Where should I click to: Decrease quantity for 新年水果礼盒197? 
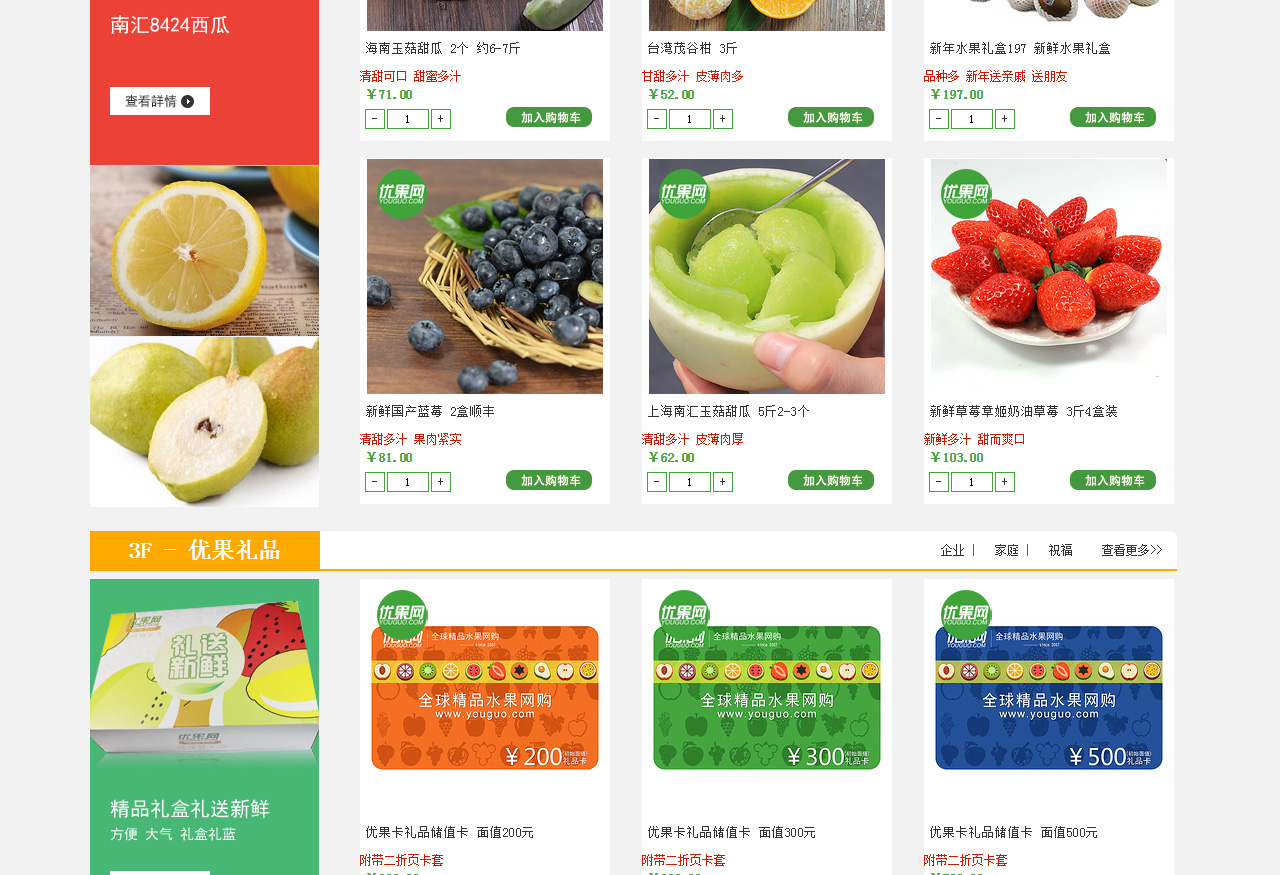click(x=939, y=119)
